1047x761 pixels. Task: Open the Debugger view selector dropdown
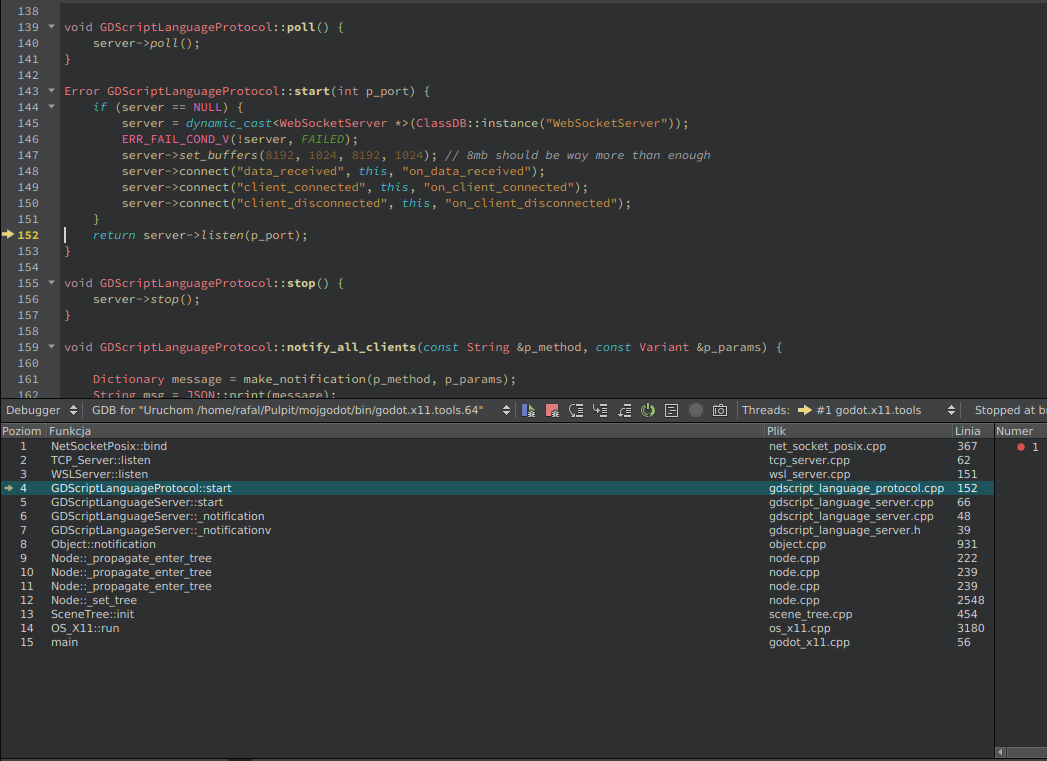41,410
